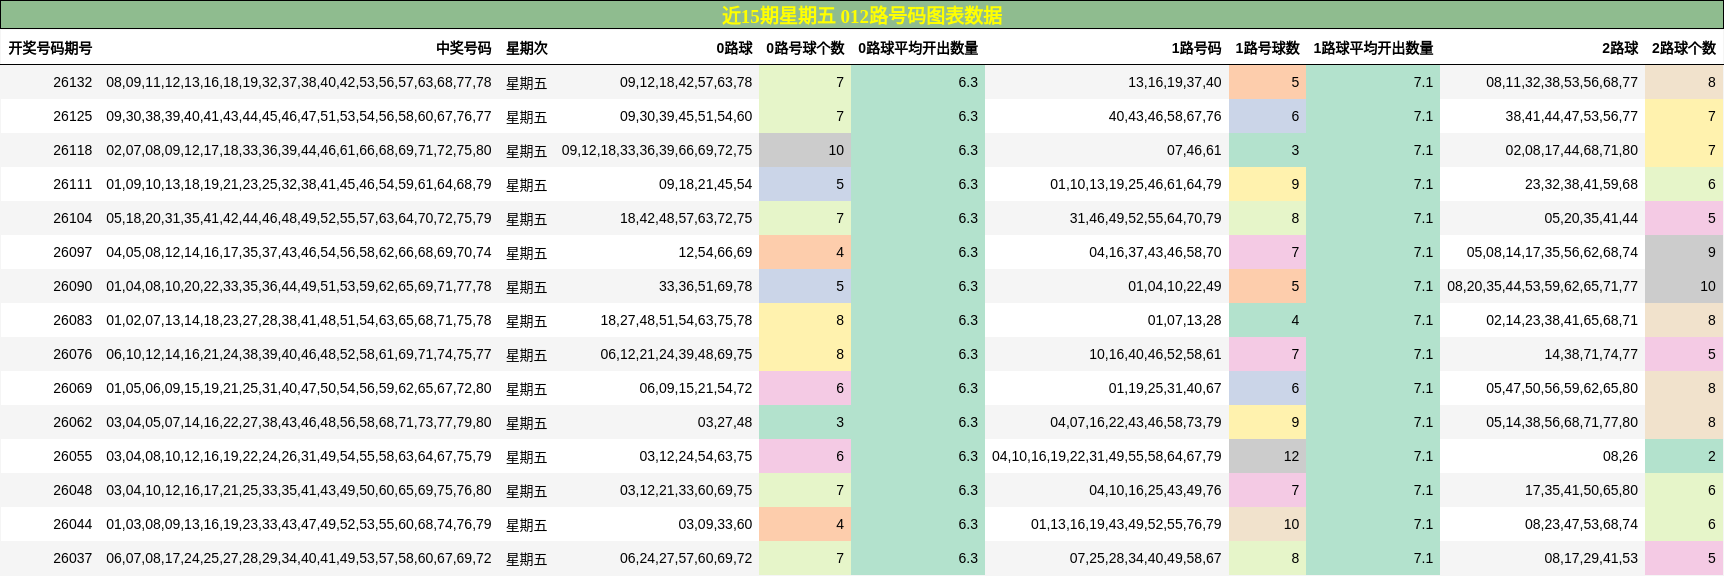Select issue number 26044
This screenshot has width=1724, height=576.
72,524
